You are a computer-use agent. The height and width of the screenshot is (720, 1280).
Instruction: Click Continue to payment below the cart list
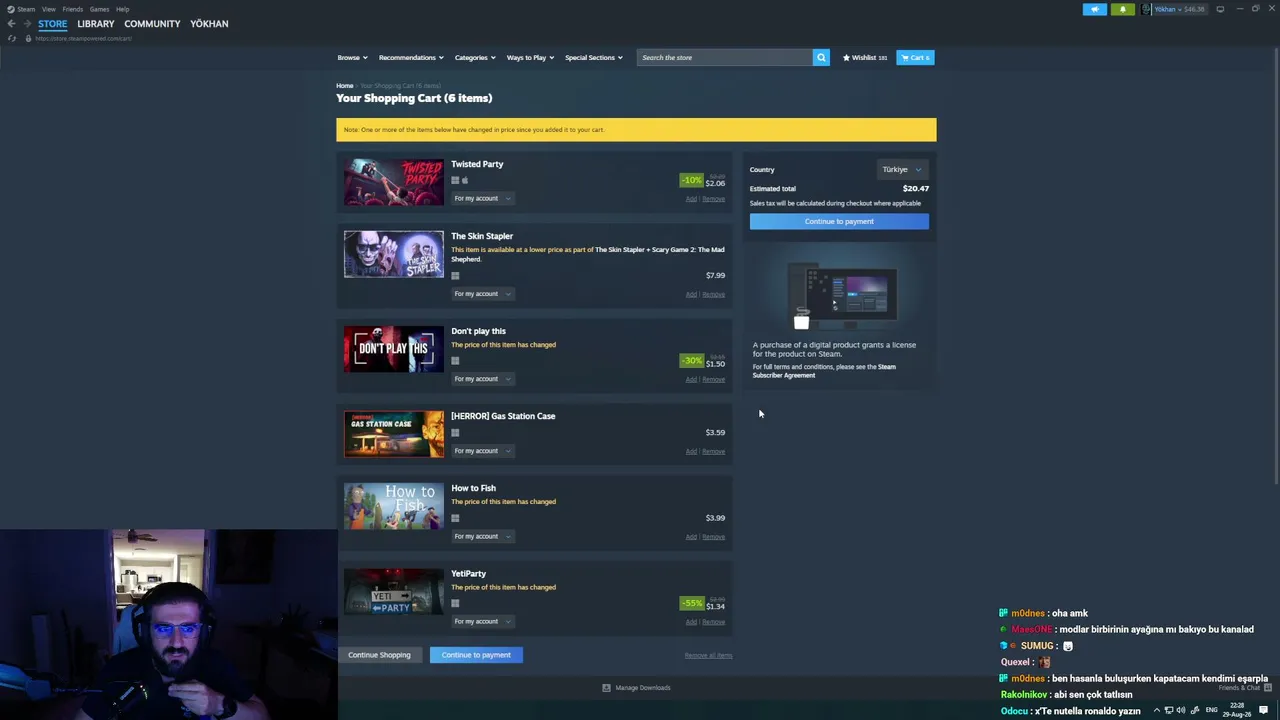coord(476,655)
